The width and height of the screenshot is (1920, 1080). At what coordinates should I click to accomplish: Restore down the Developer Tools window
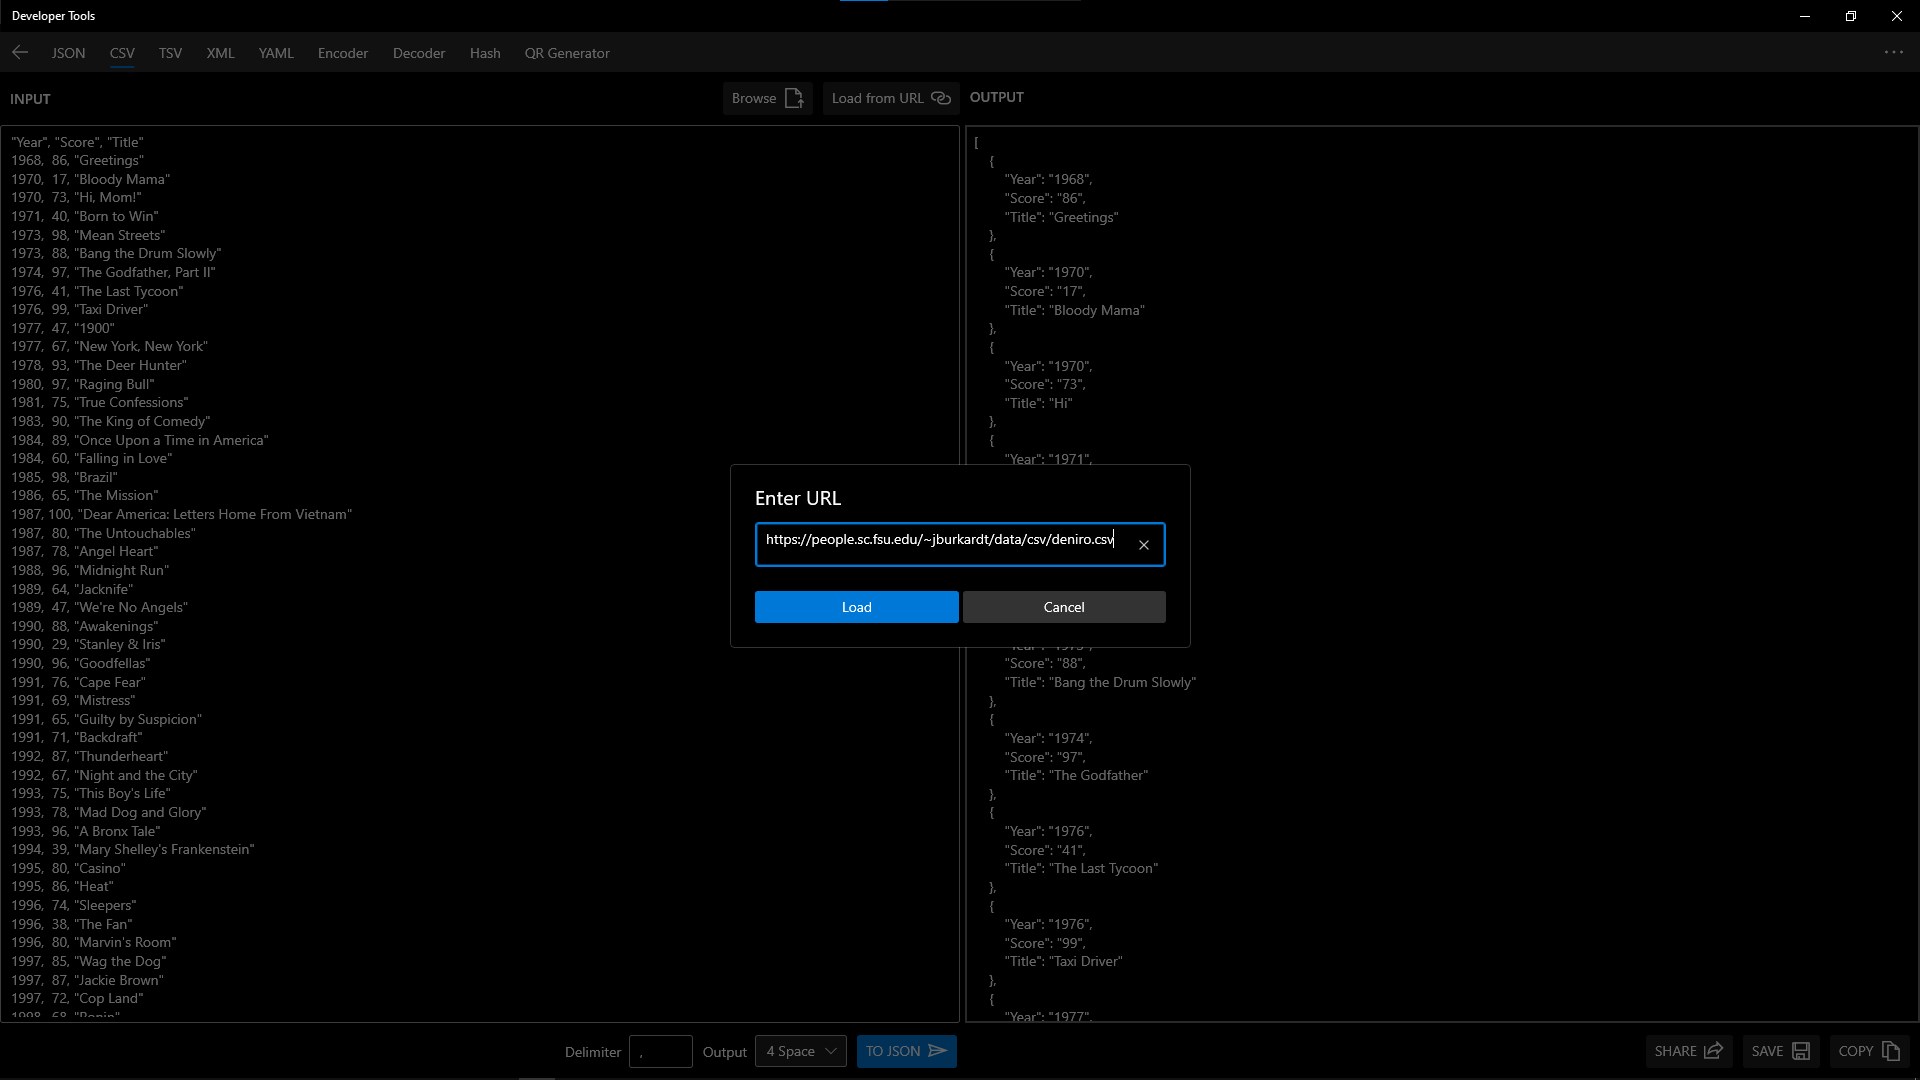(1851, 16)
